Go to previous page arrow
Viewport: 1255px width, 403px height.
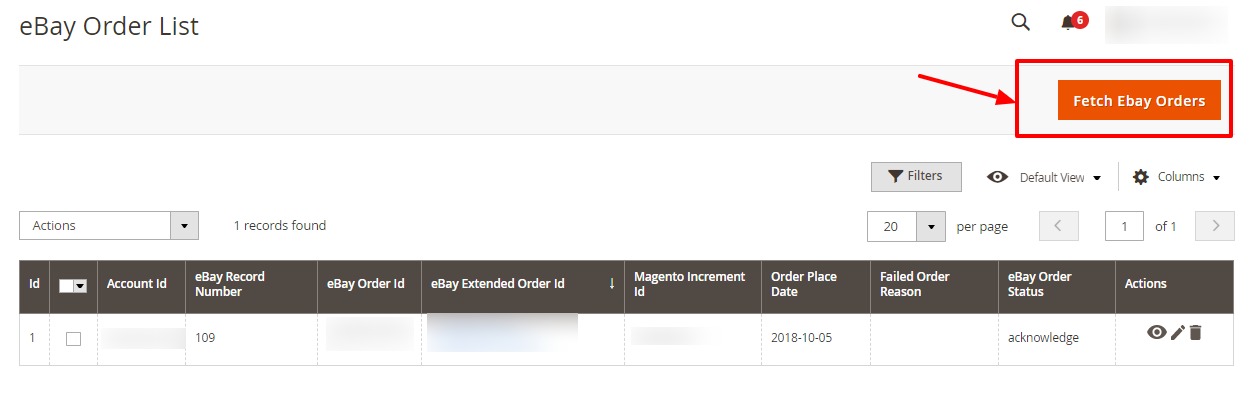point(1059,226)
